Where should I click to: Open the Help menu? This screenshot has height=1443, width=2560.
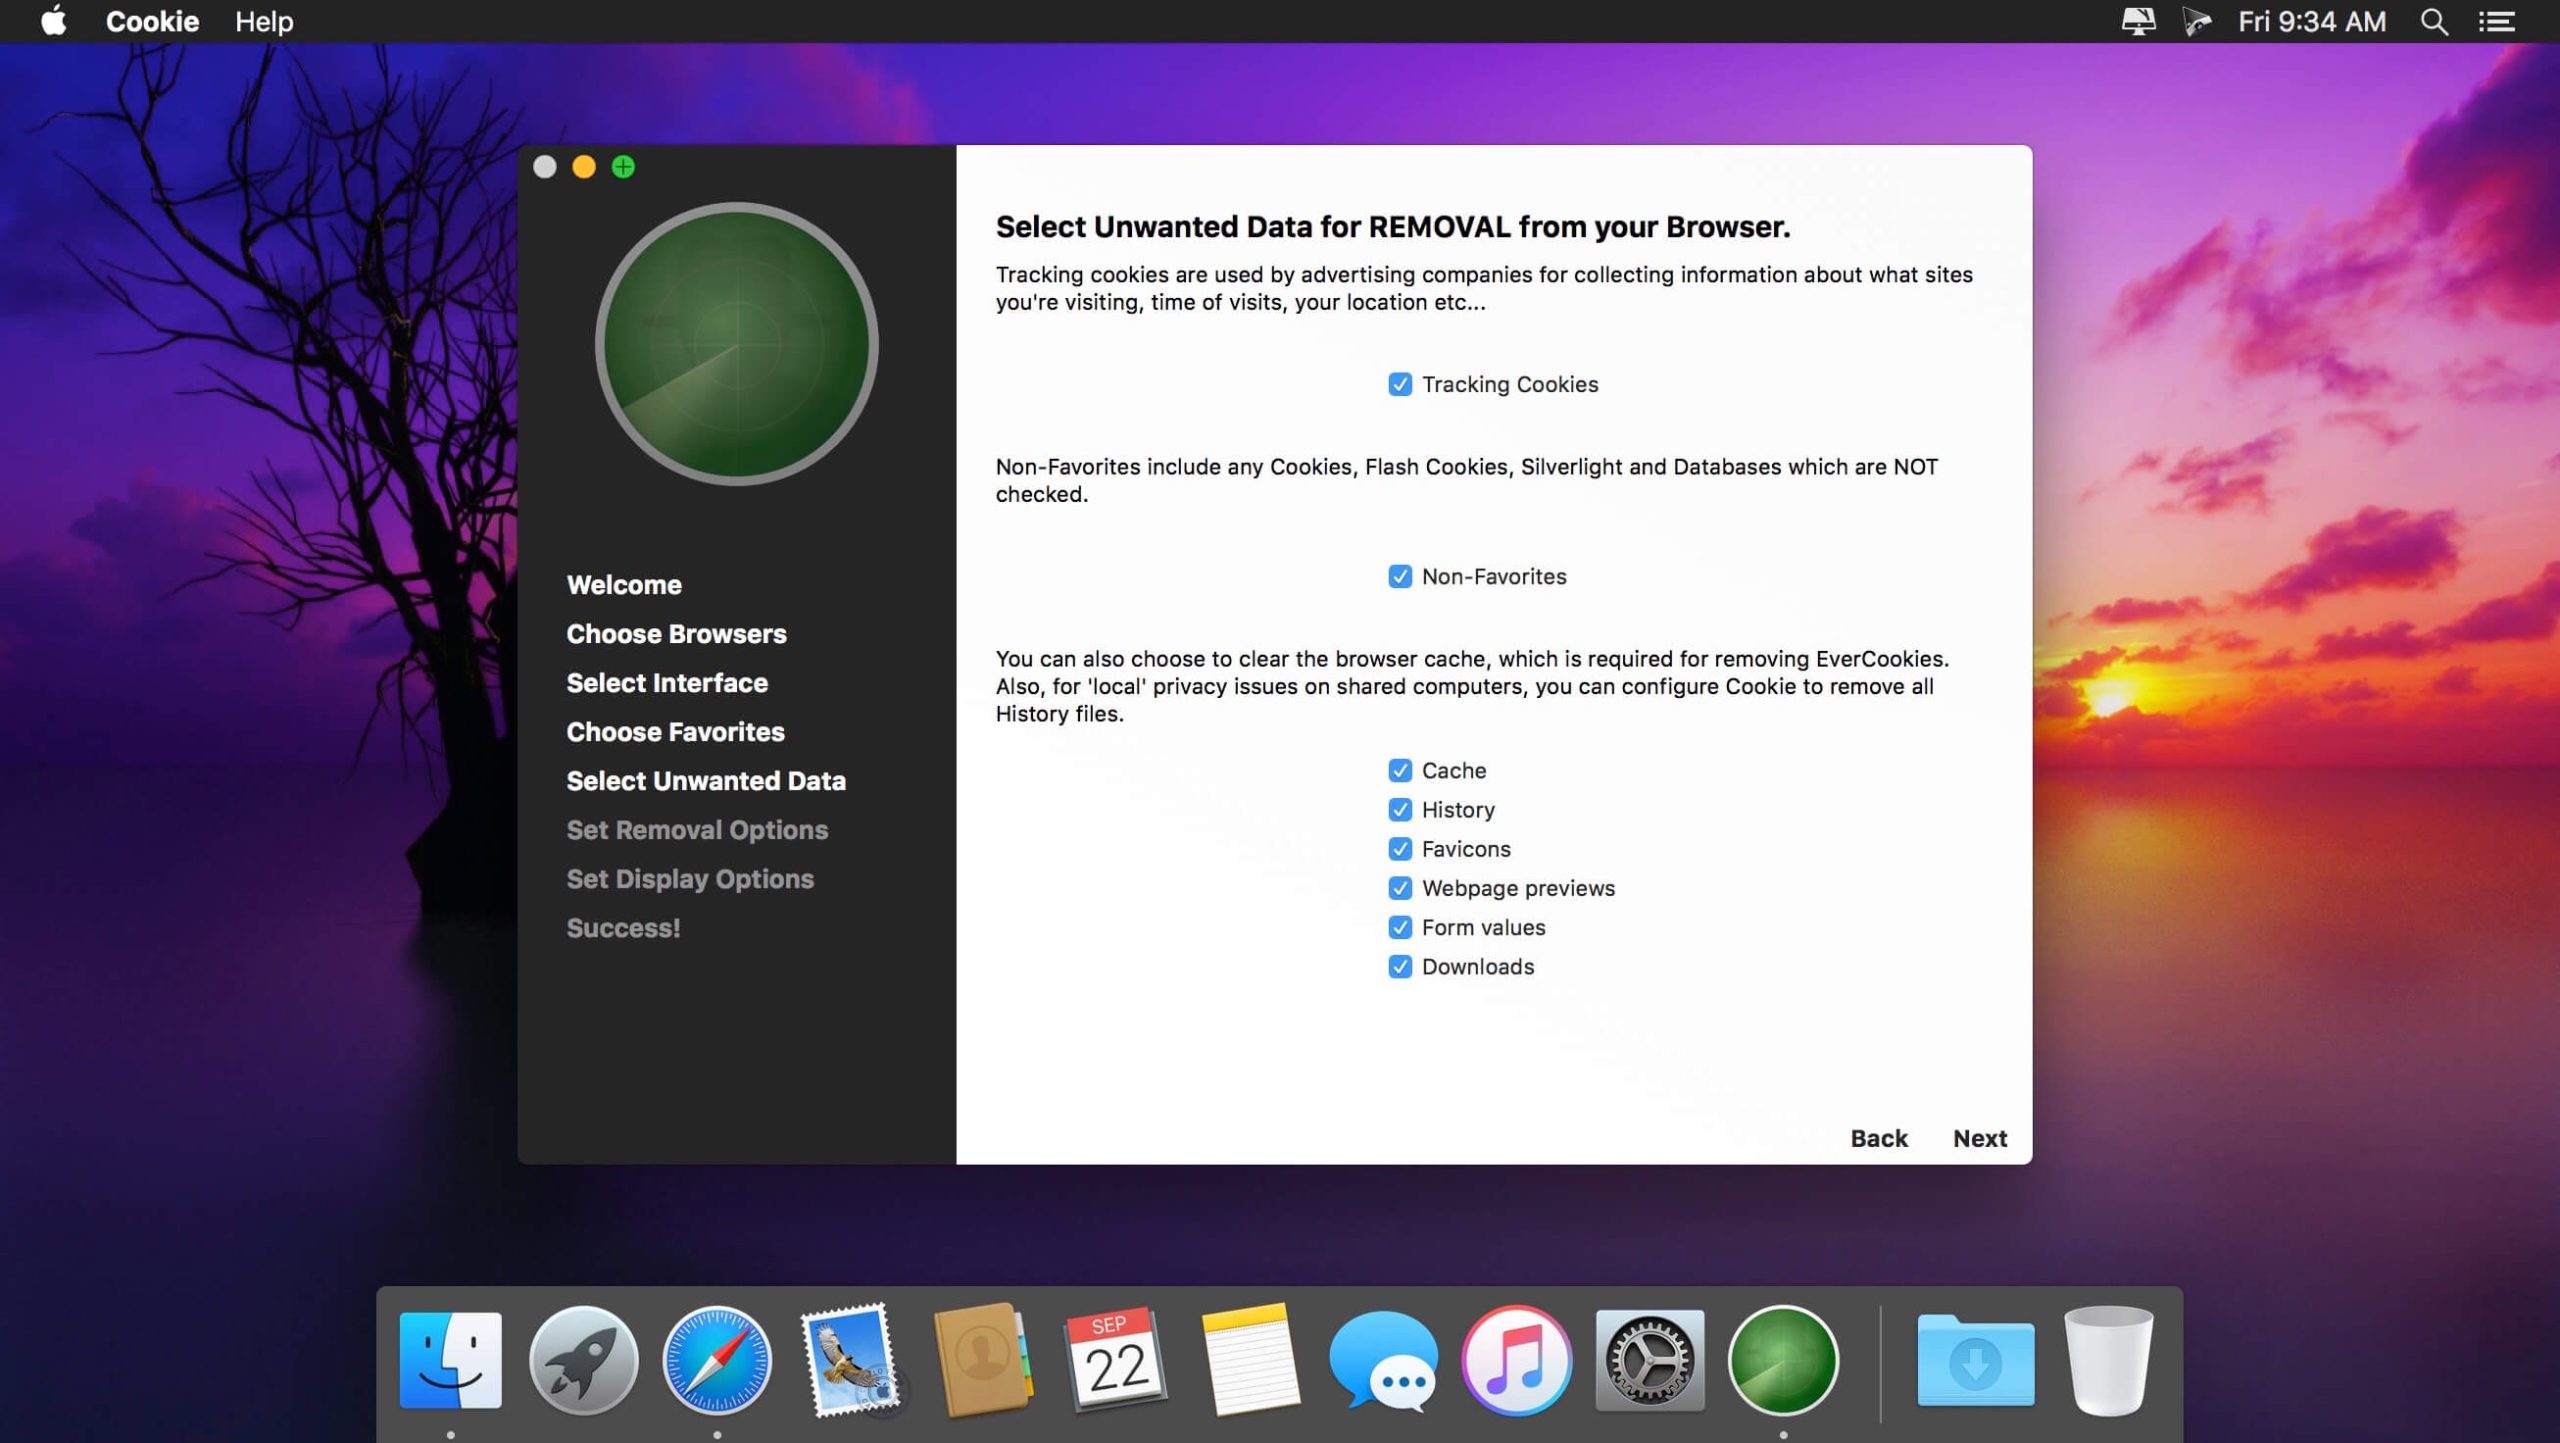coord(263,21)
